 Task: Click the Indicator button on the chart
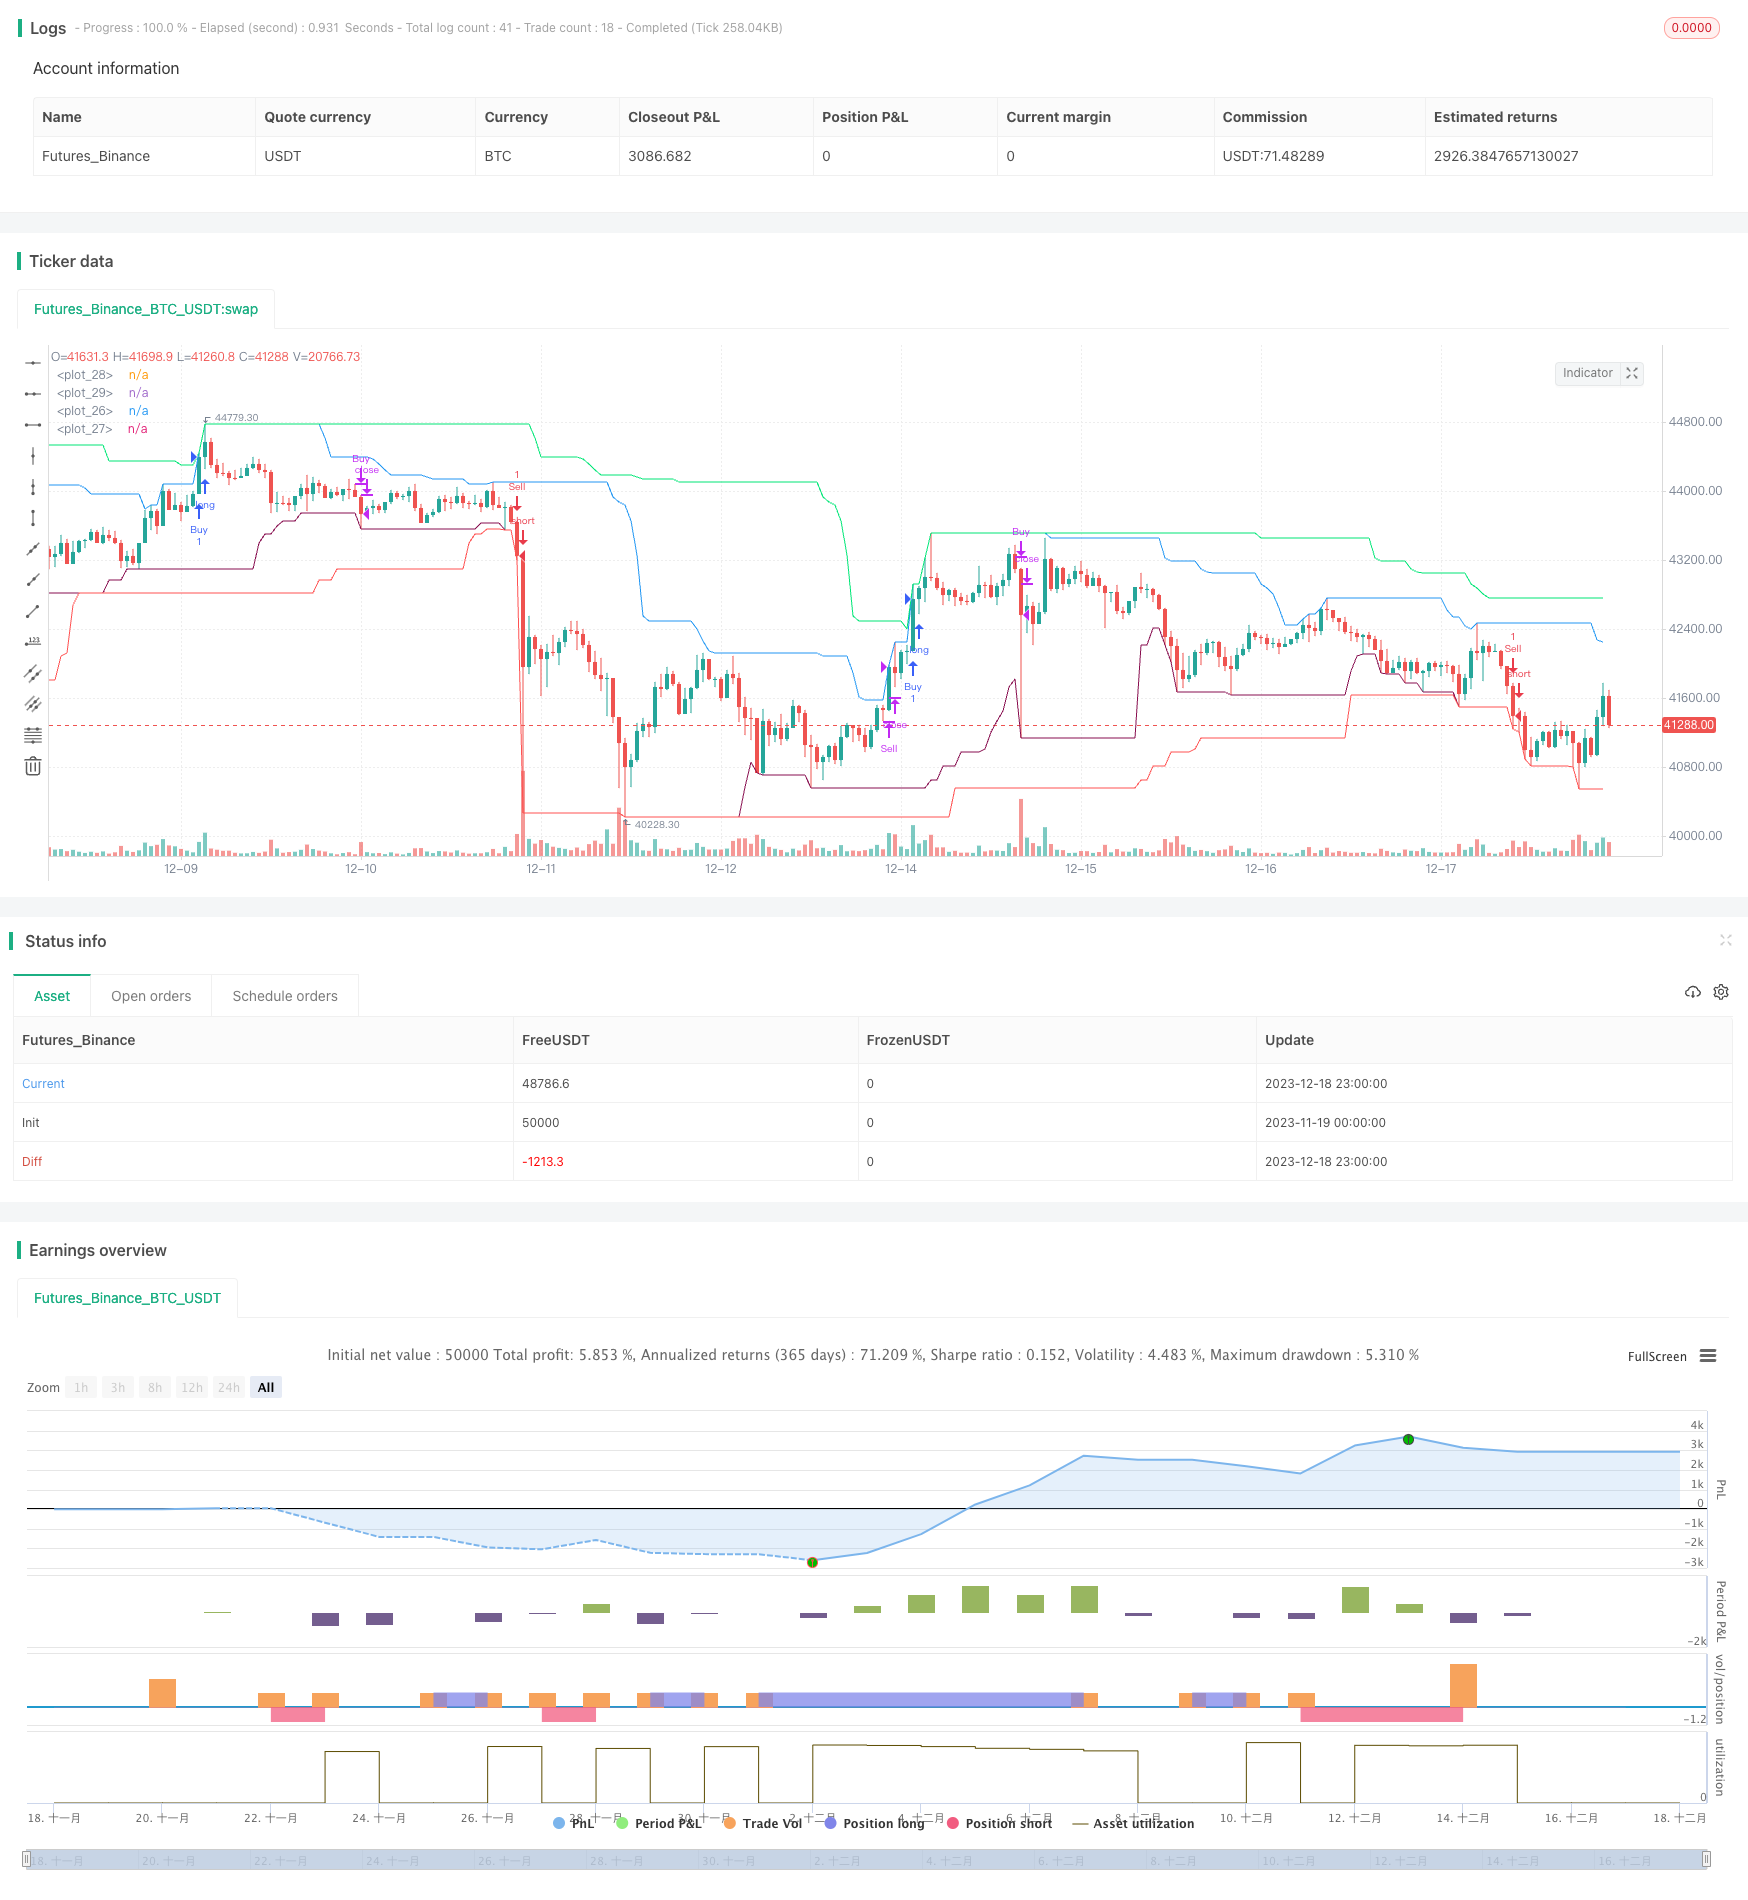(1588, 373)
